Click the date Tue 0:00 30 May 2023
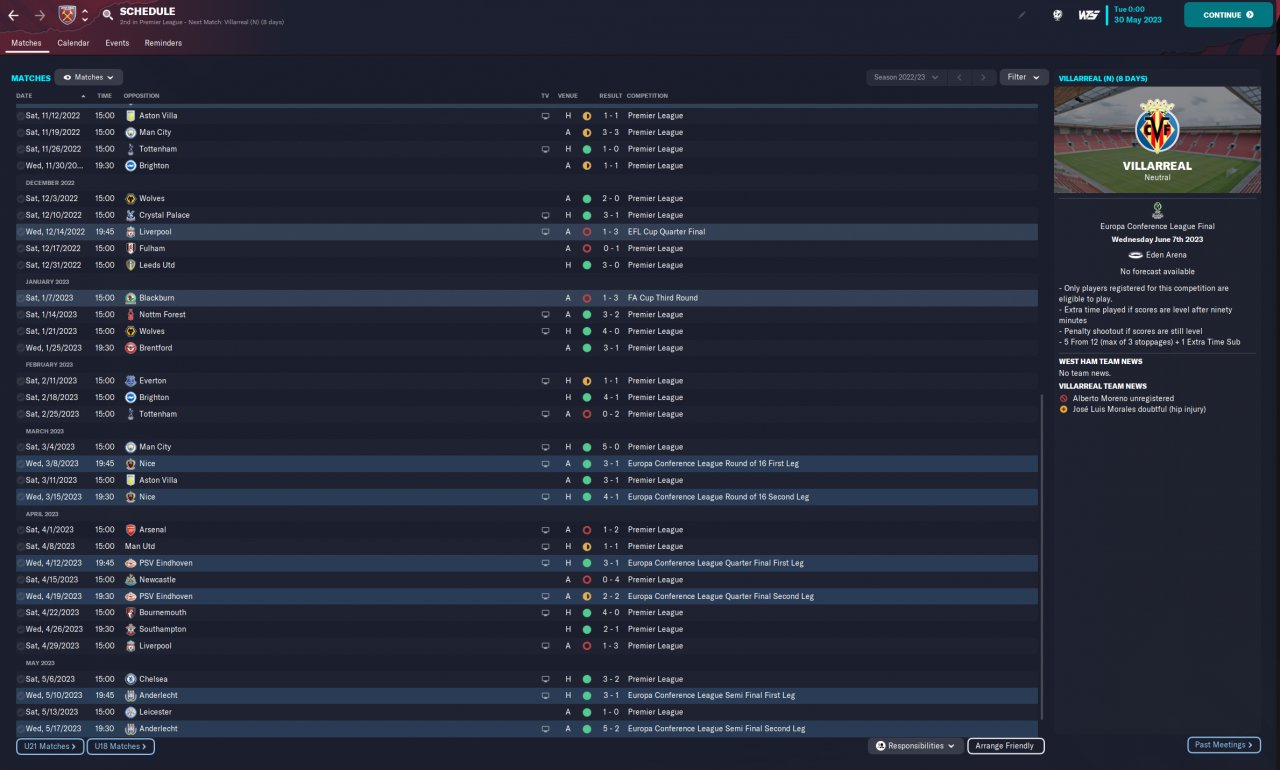The image size is (1280, 770). tap(1137, 15)
